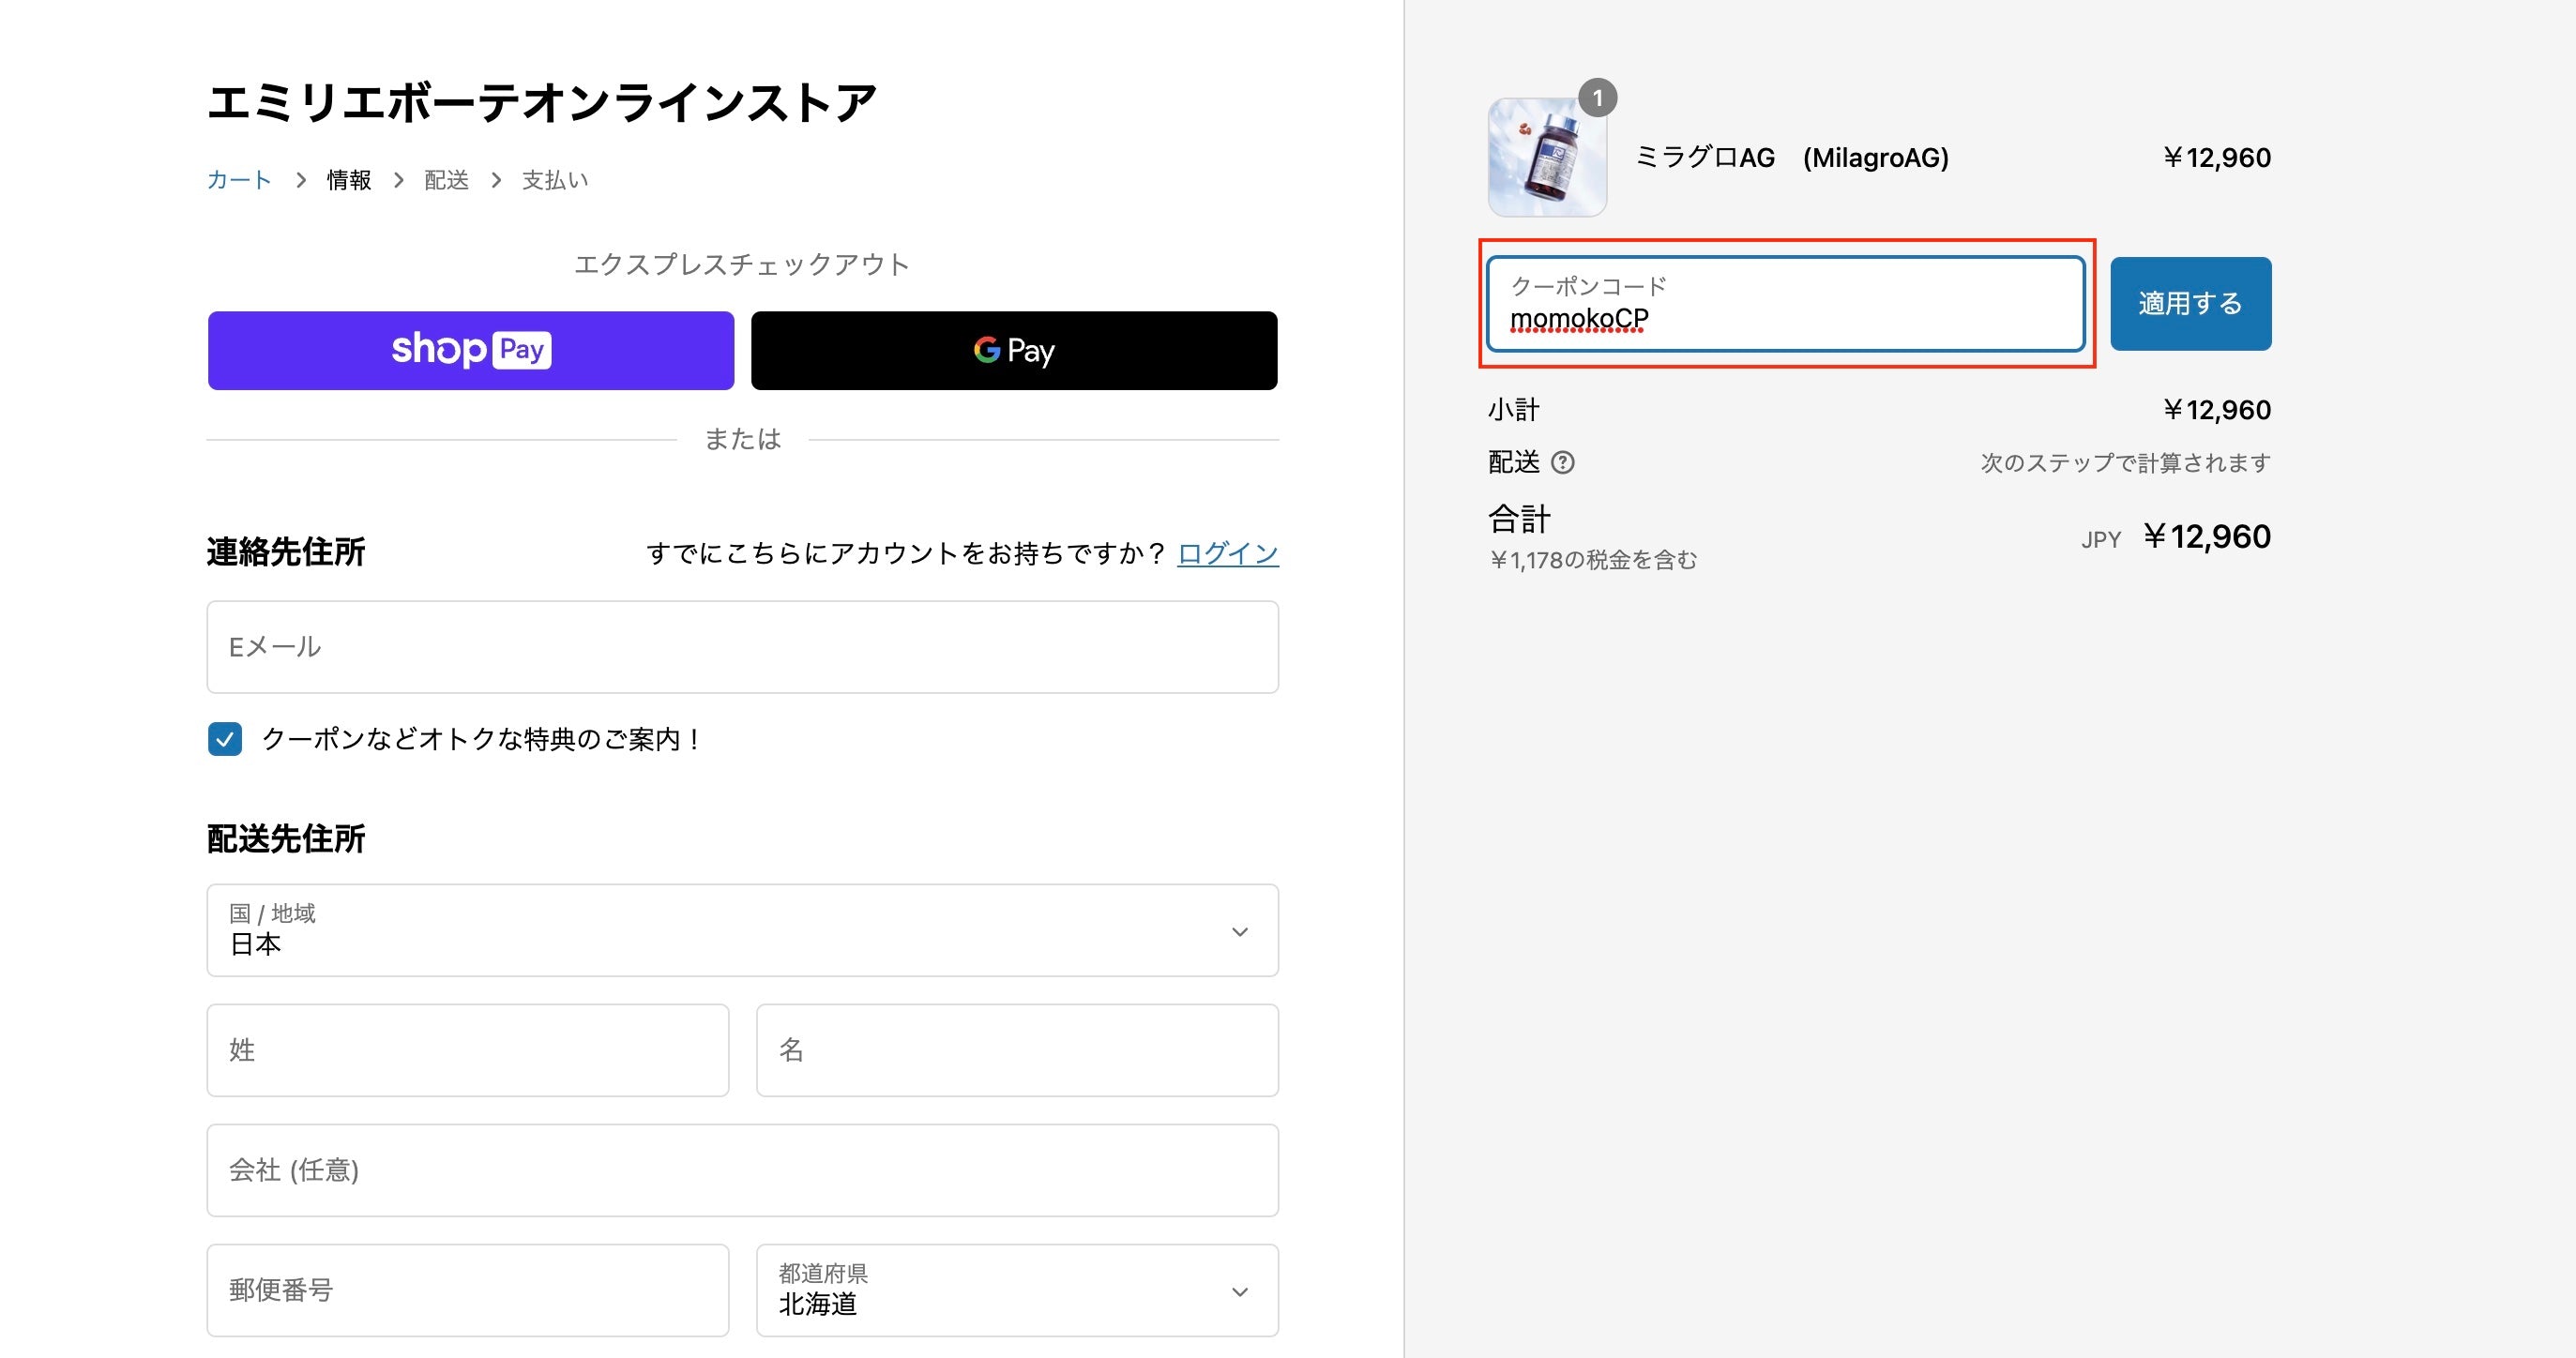
Task: Pay with the Google Pay button
Action: (x=1014, y=350)
